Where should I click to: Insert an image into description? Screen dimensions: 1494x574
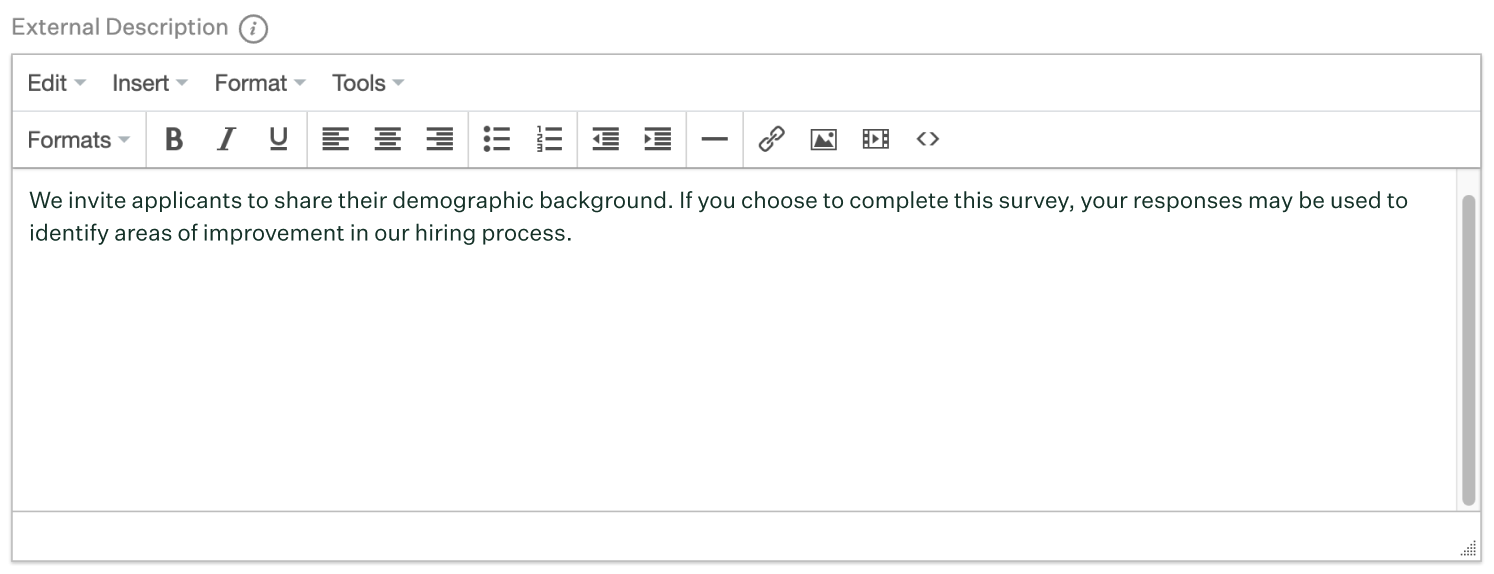click(x=823, y=140)
